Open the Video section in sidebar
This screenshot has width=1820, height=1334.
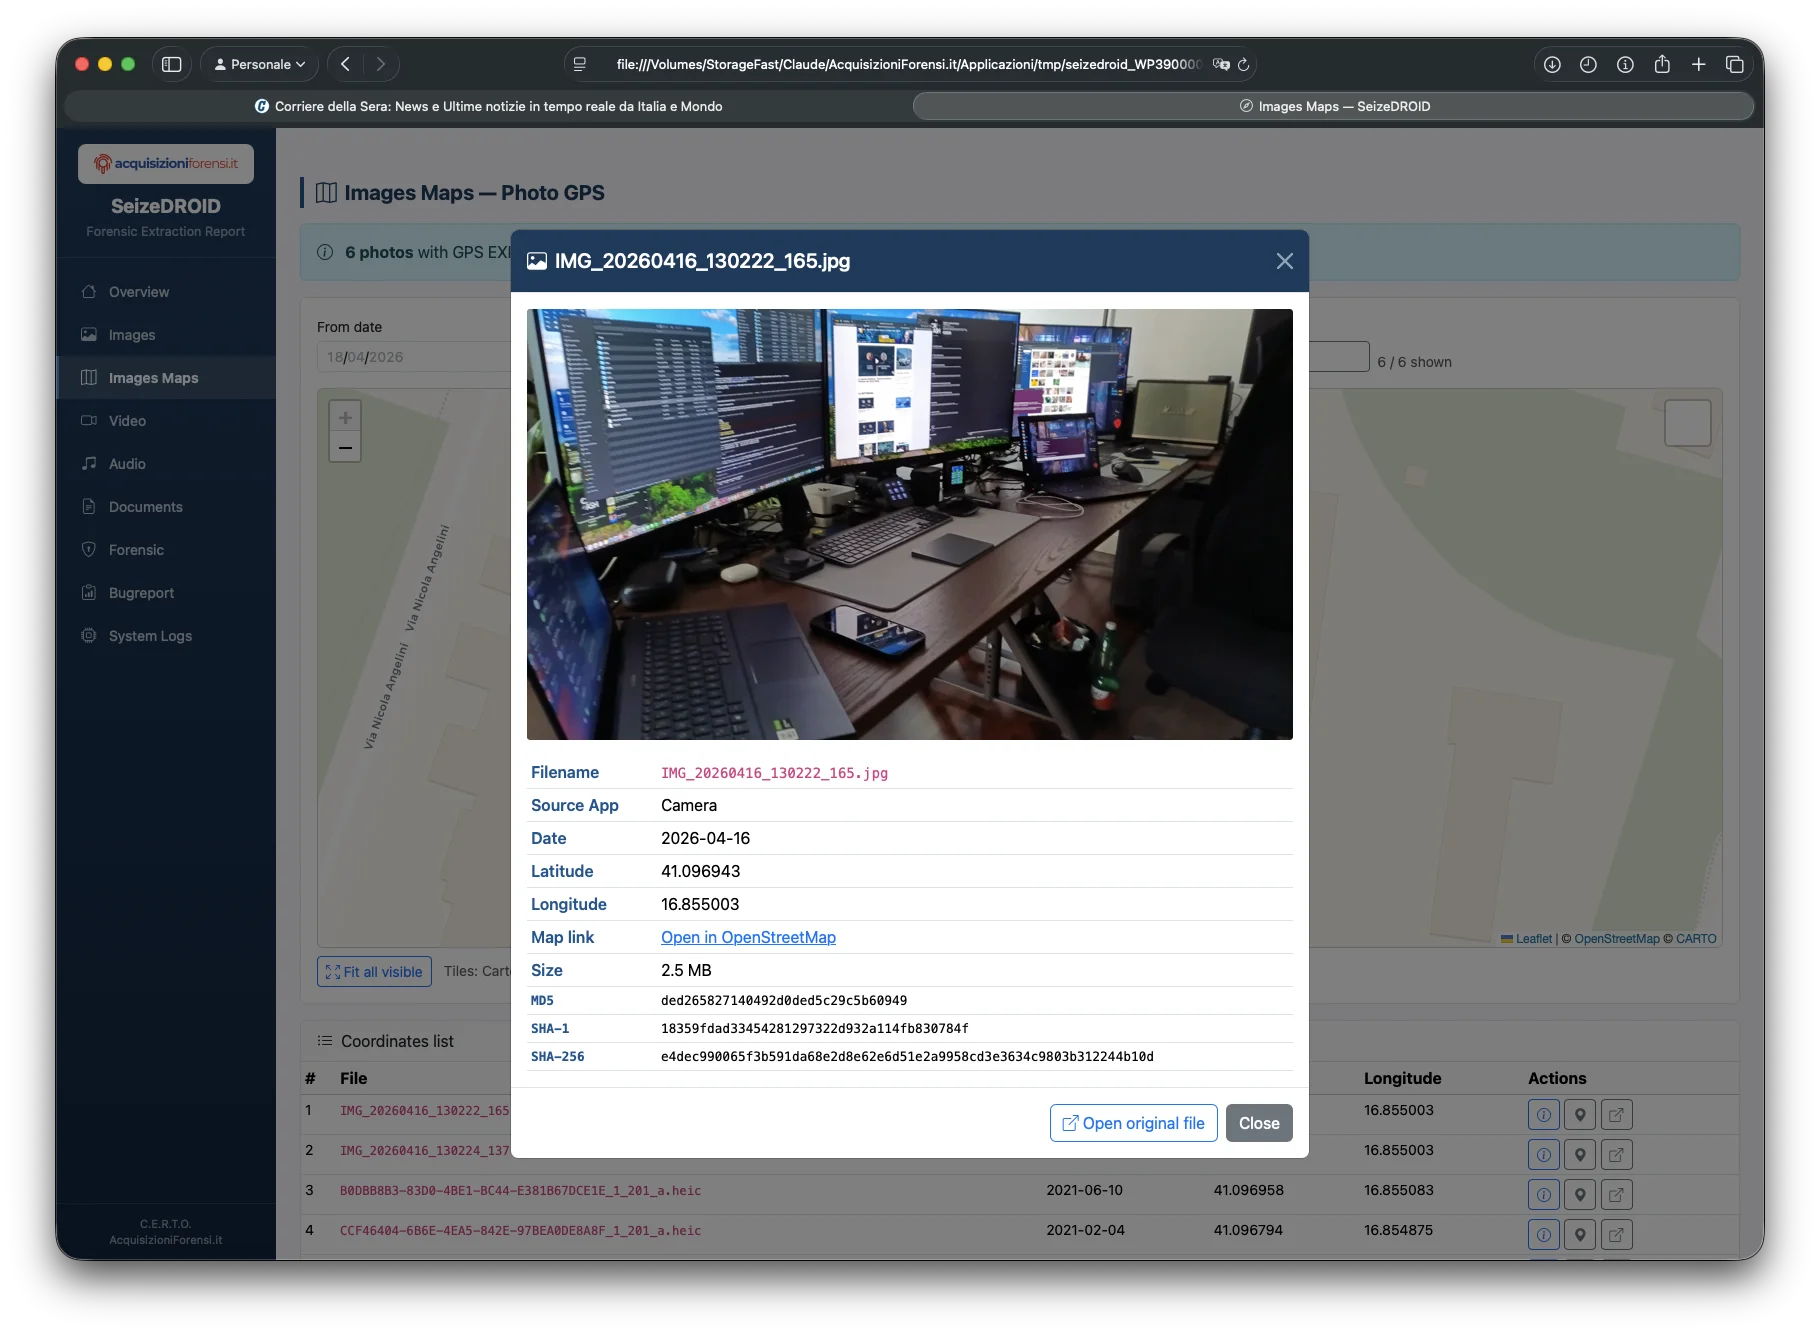tap(127, 421)
